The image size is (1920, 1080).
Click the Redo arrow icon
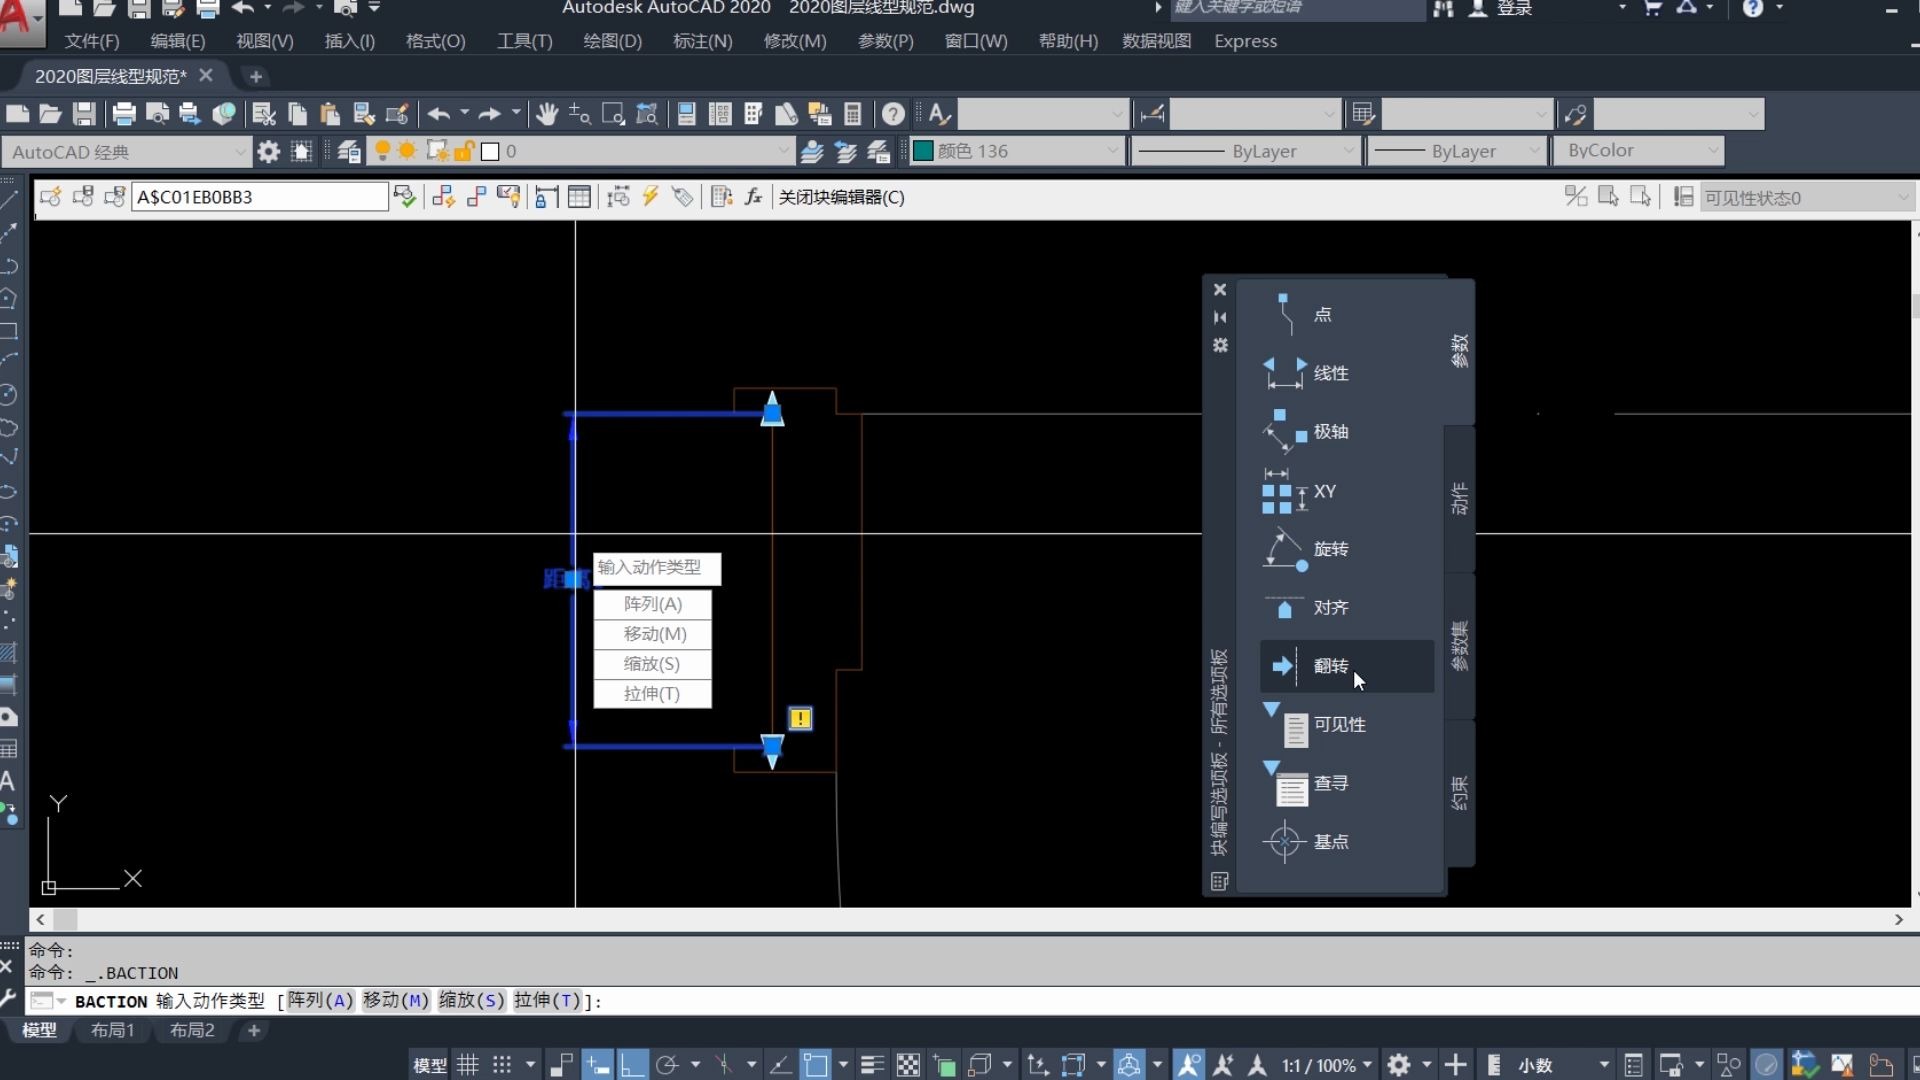(489, 114)
